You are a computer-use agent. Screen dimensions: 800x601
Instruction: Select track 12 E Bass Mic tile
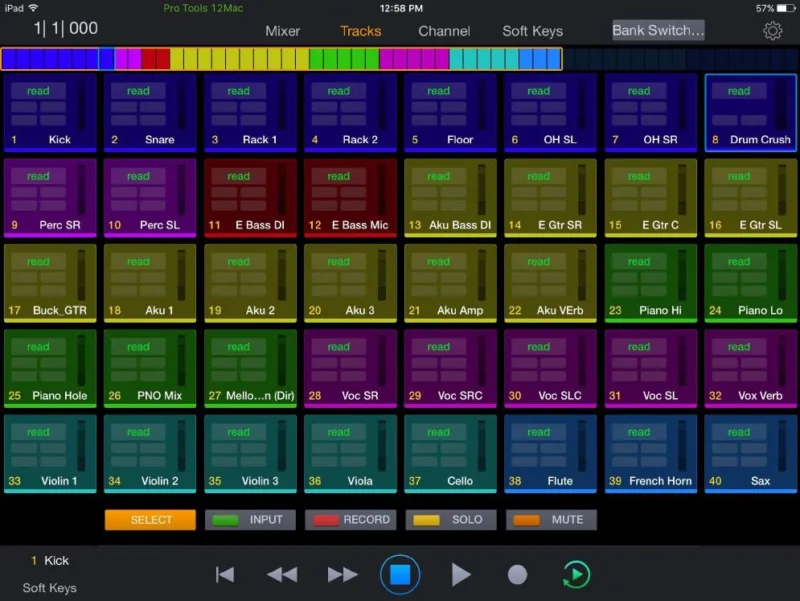pos(350,198)
